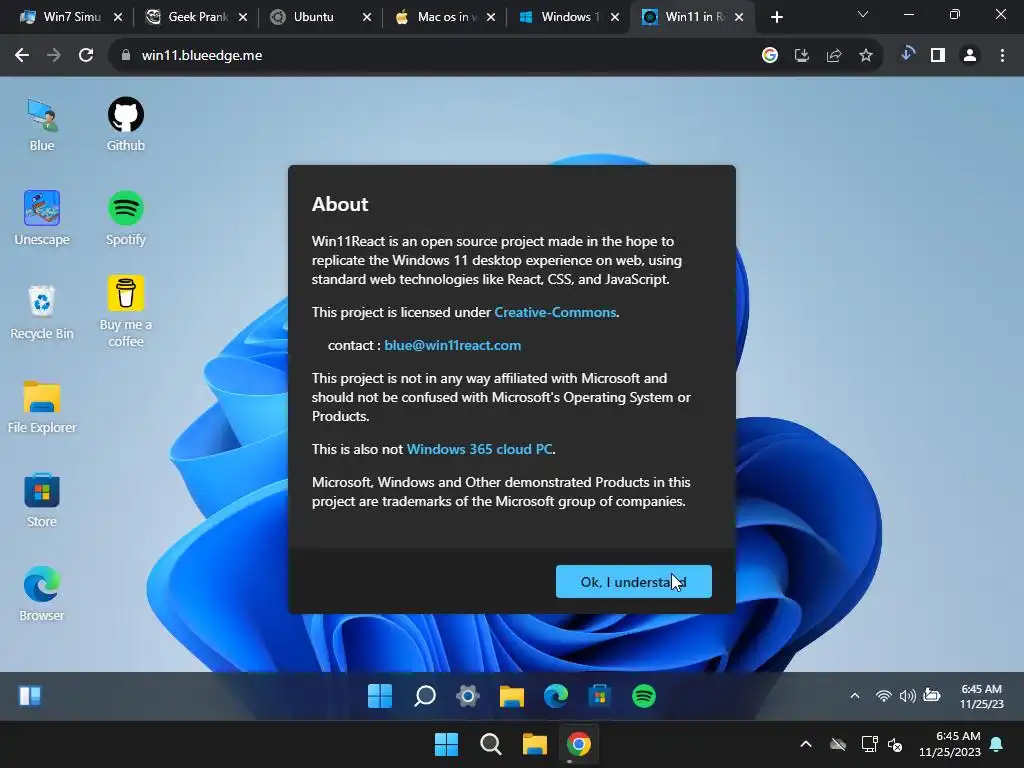Screen dimensions: 1024x768
Task: Open the Creative-Commons license link
Action: [555, 312]
